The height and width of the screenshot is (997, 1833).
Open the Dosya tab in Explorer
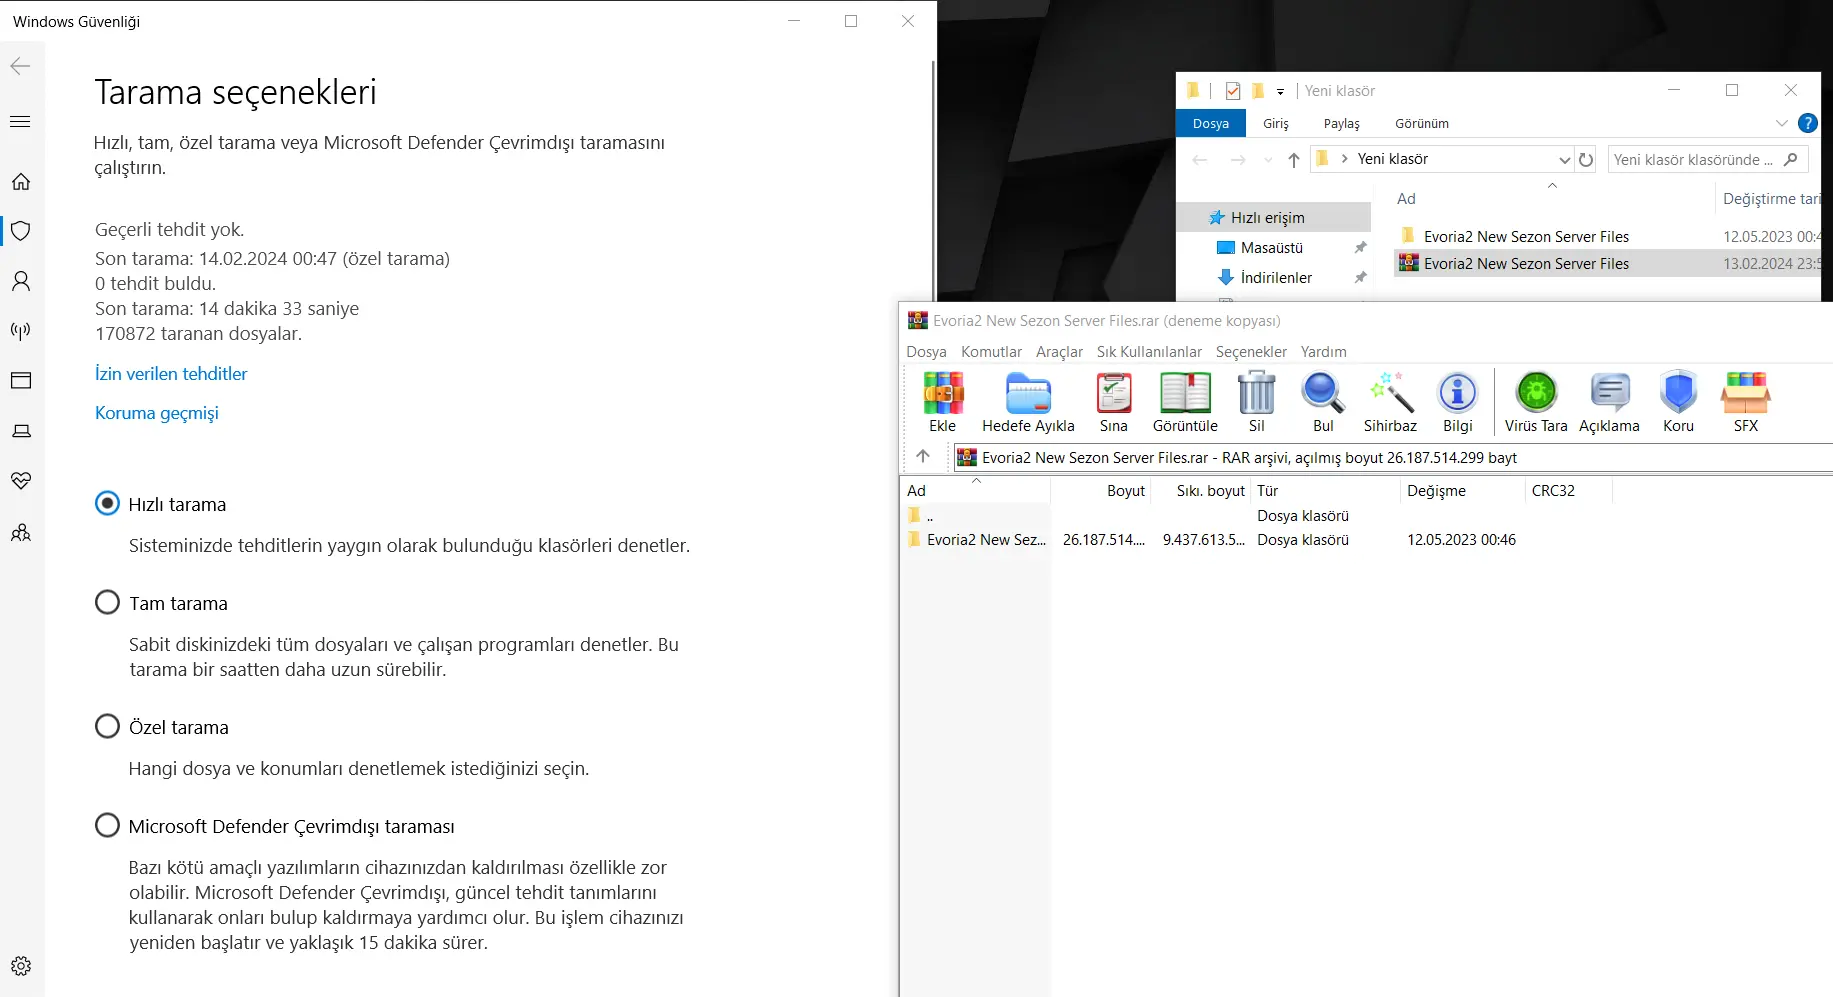click(1211, 123)
